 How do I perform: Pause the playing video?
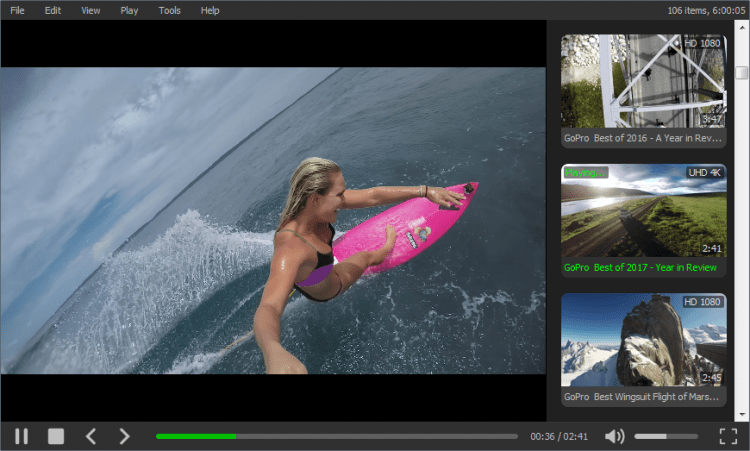21,436
